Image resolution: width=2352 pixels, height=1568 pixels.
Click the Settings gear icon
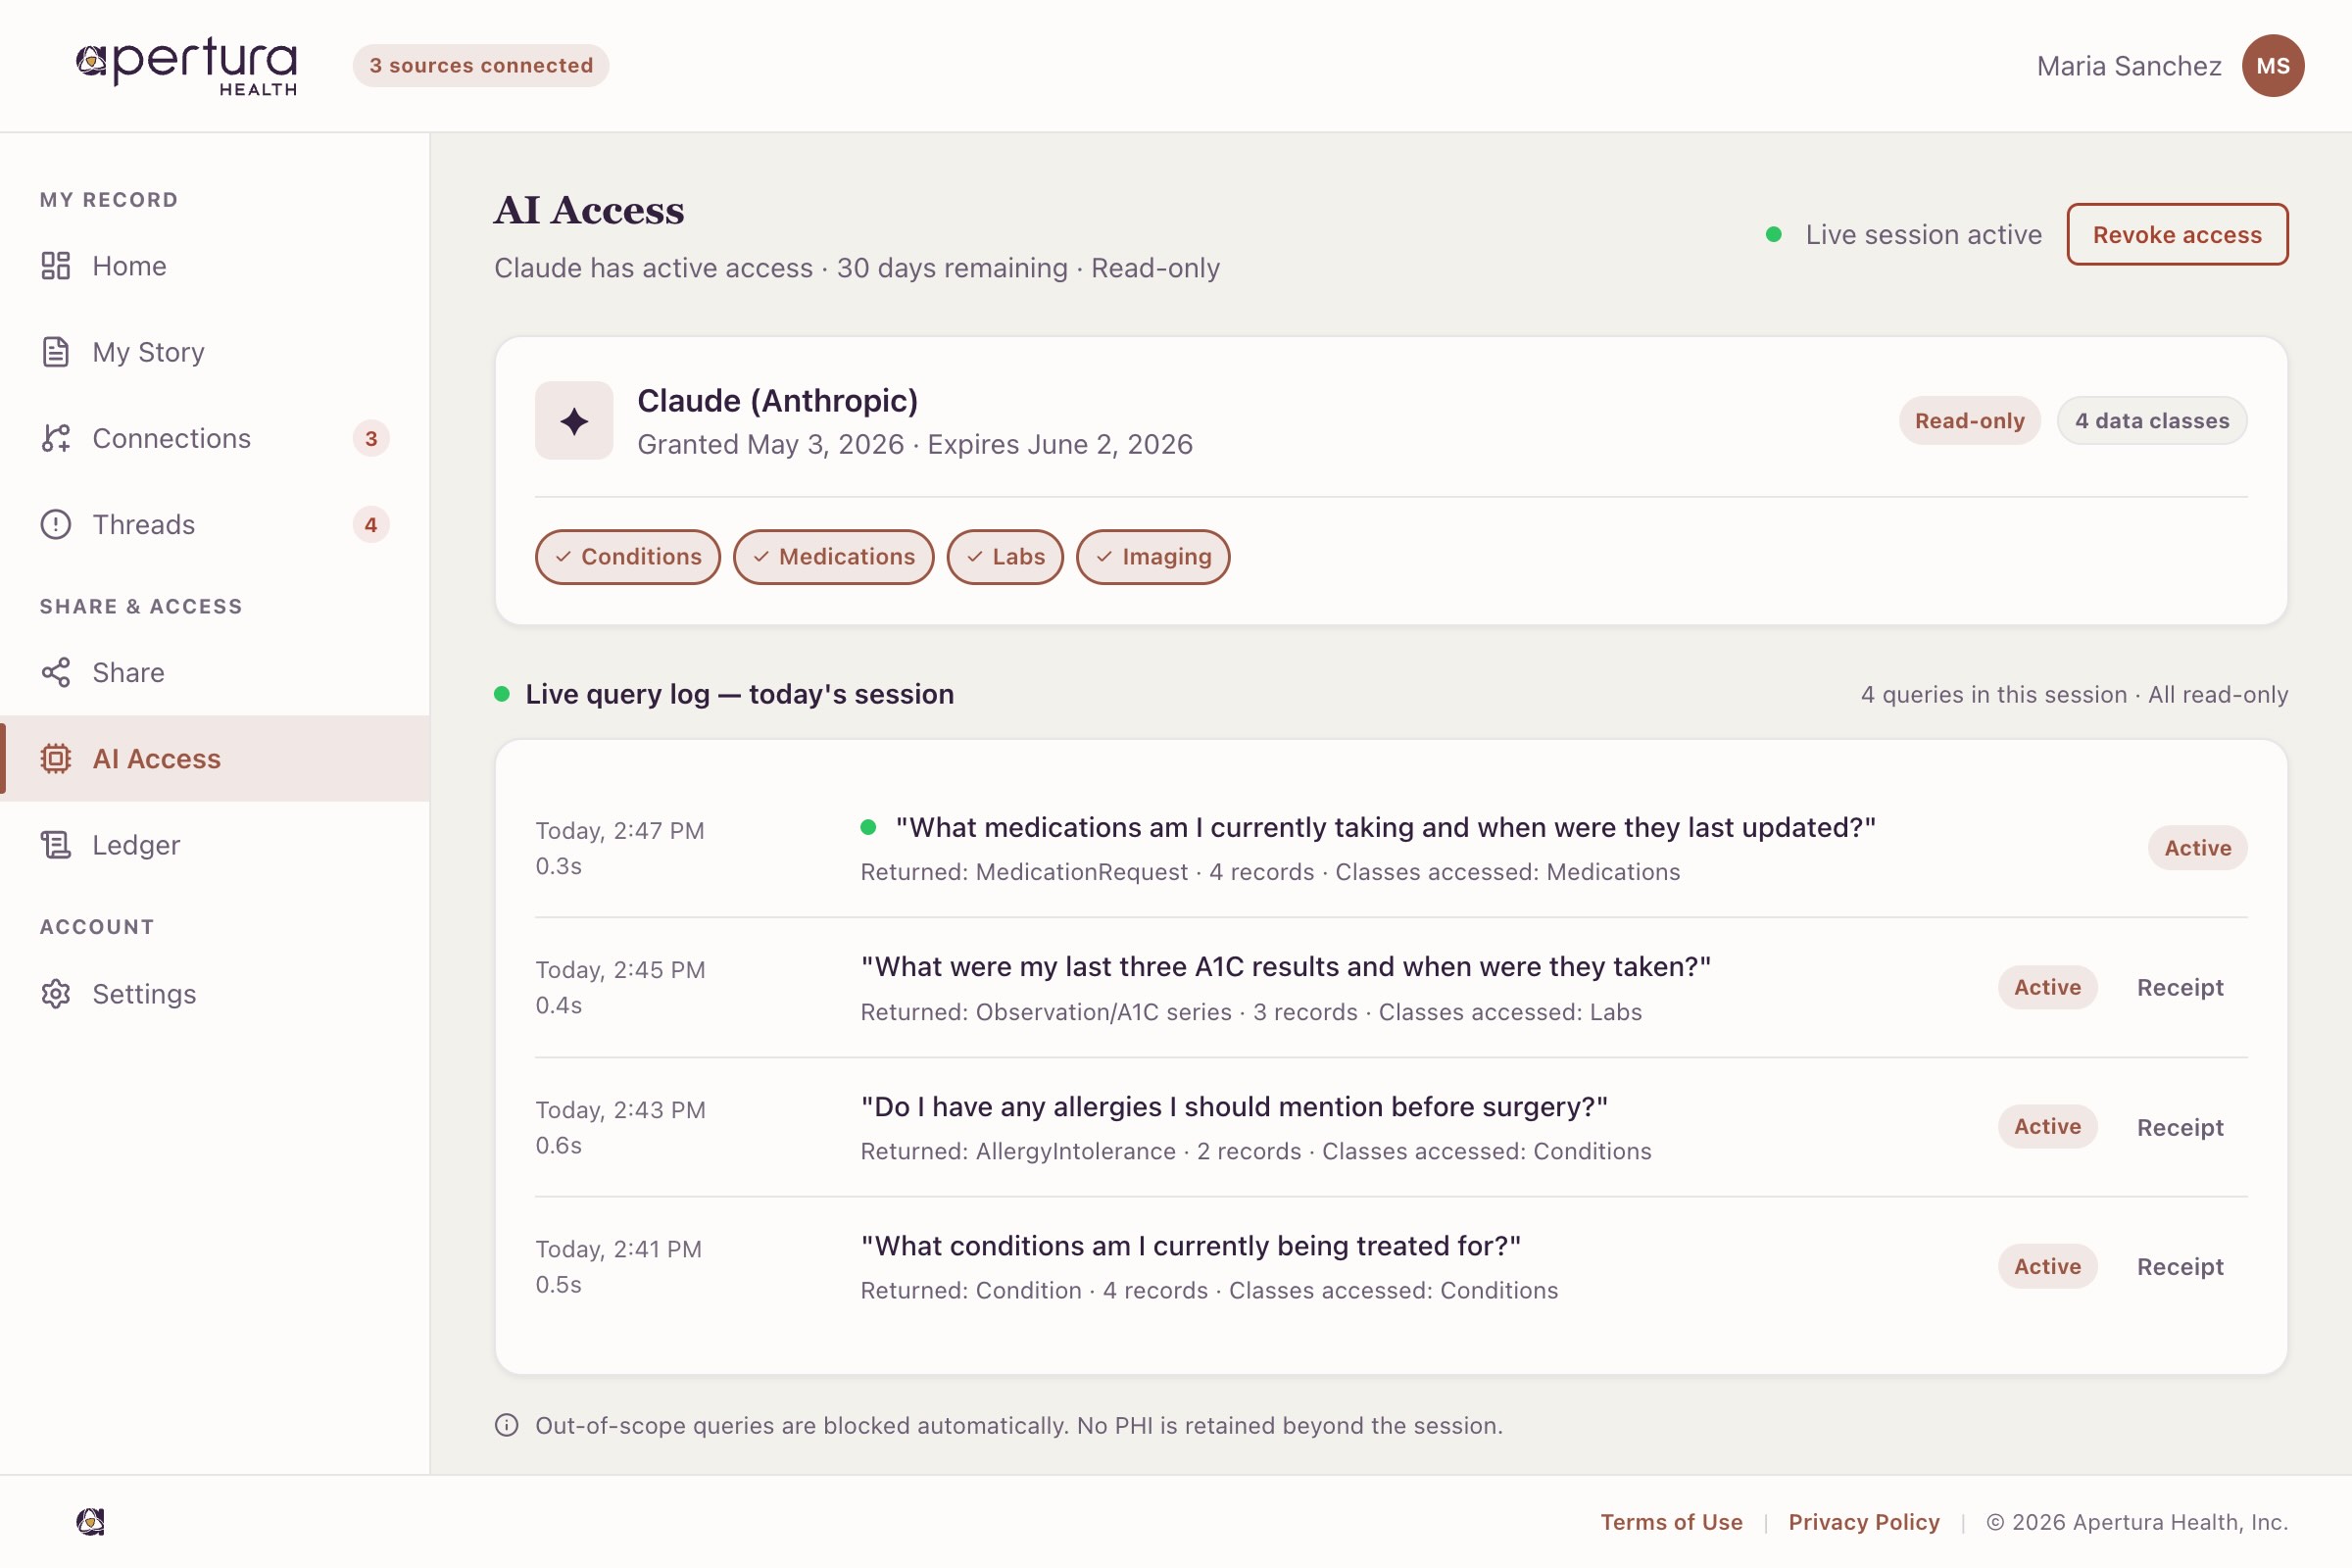point(56,993)
